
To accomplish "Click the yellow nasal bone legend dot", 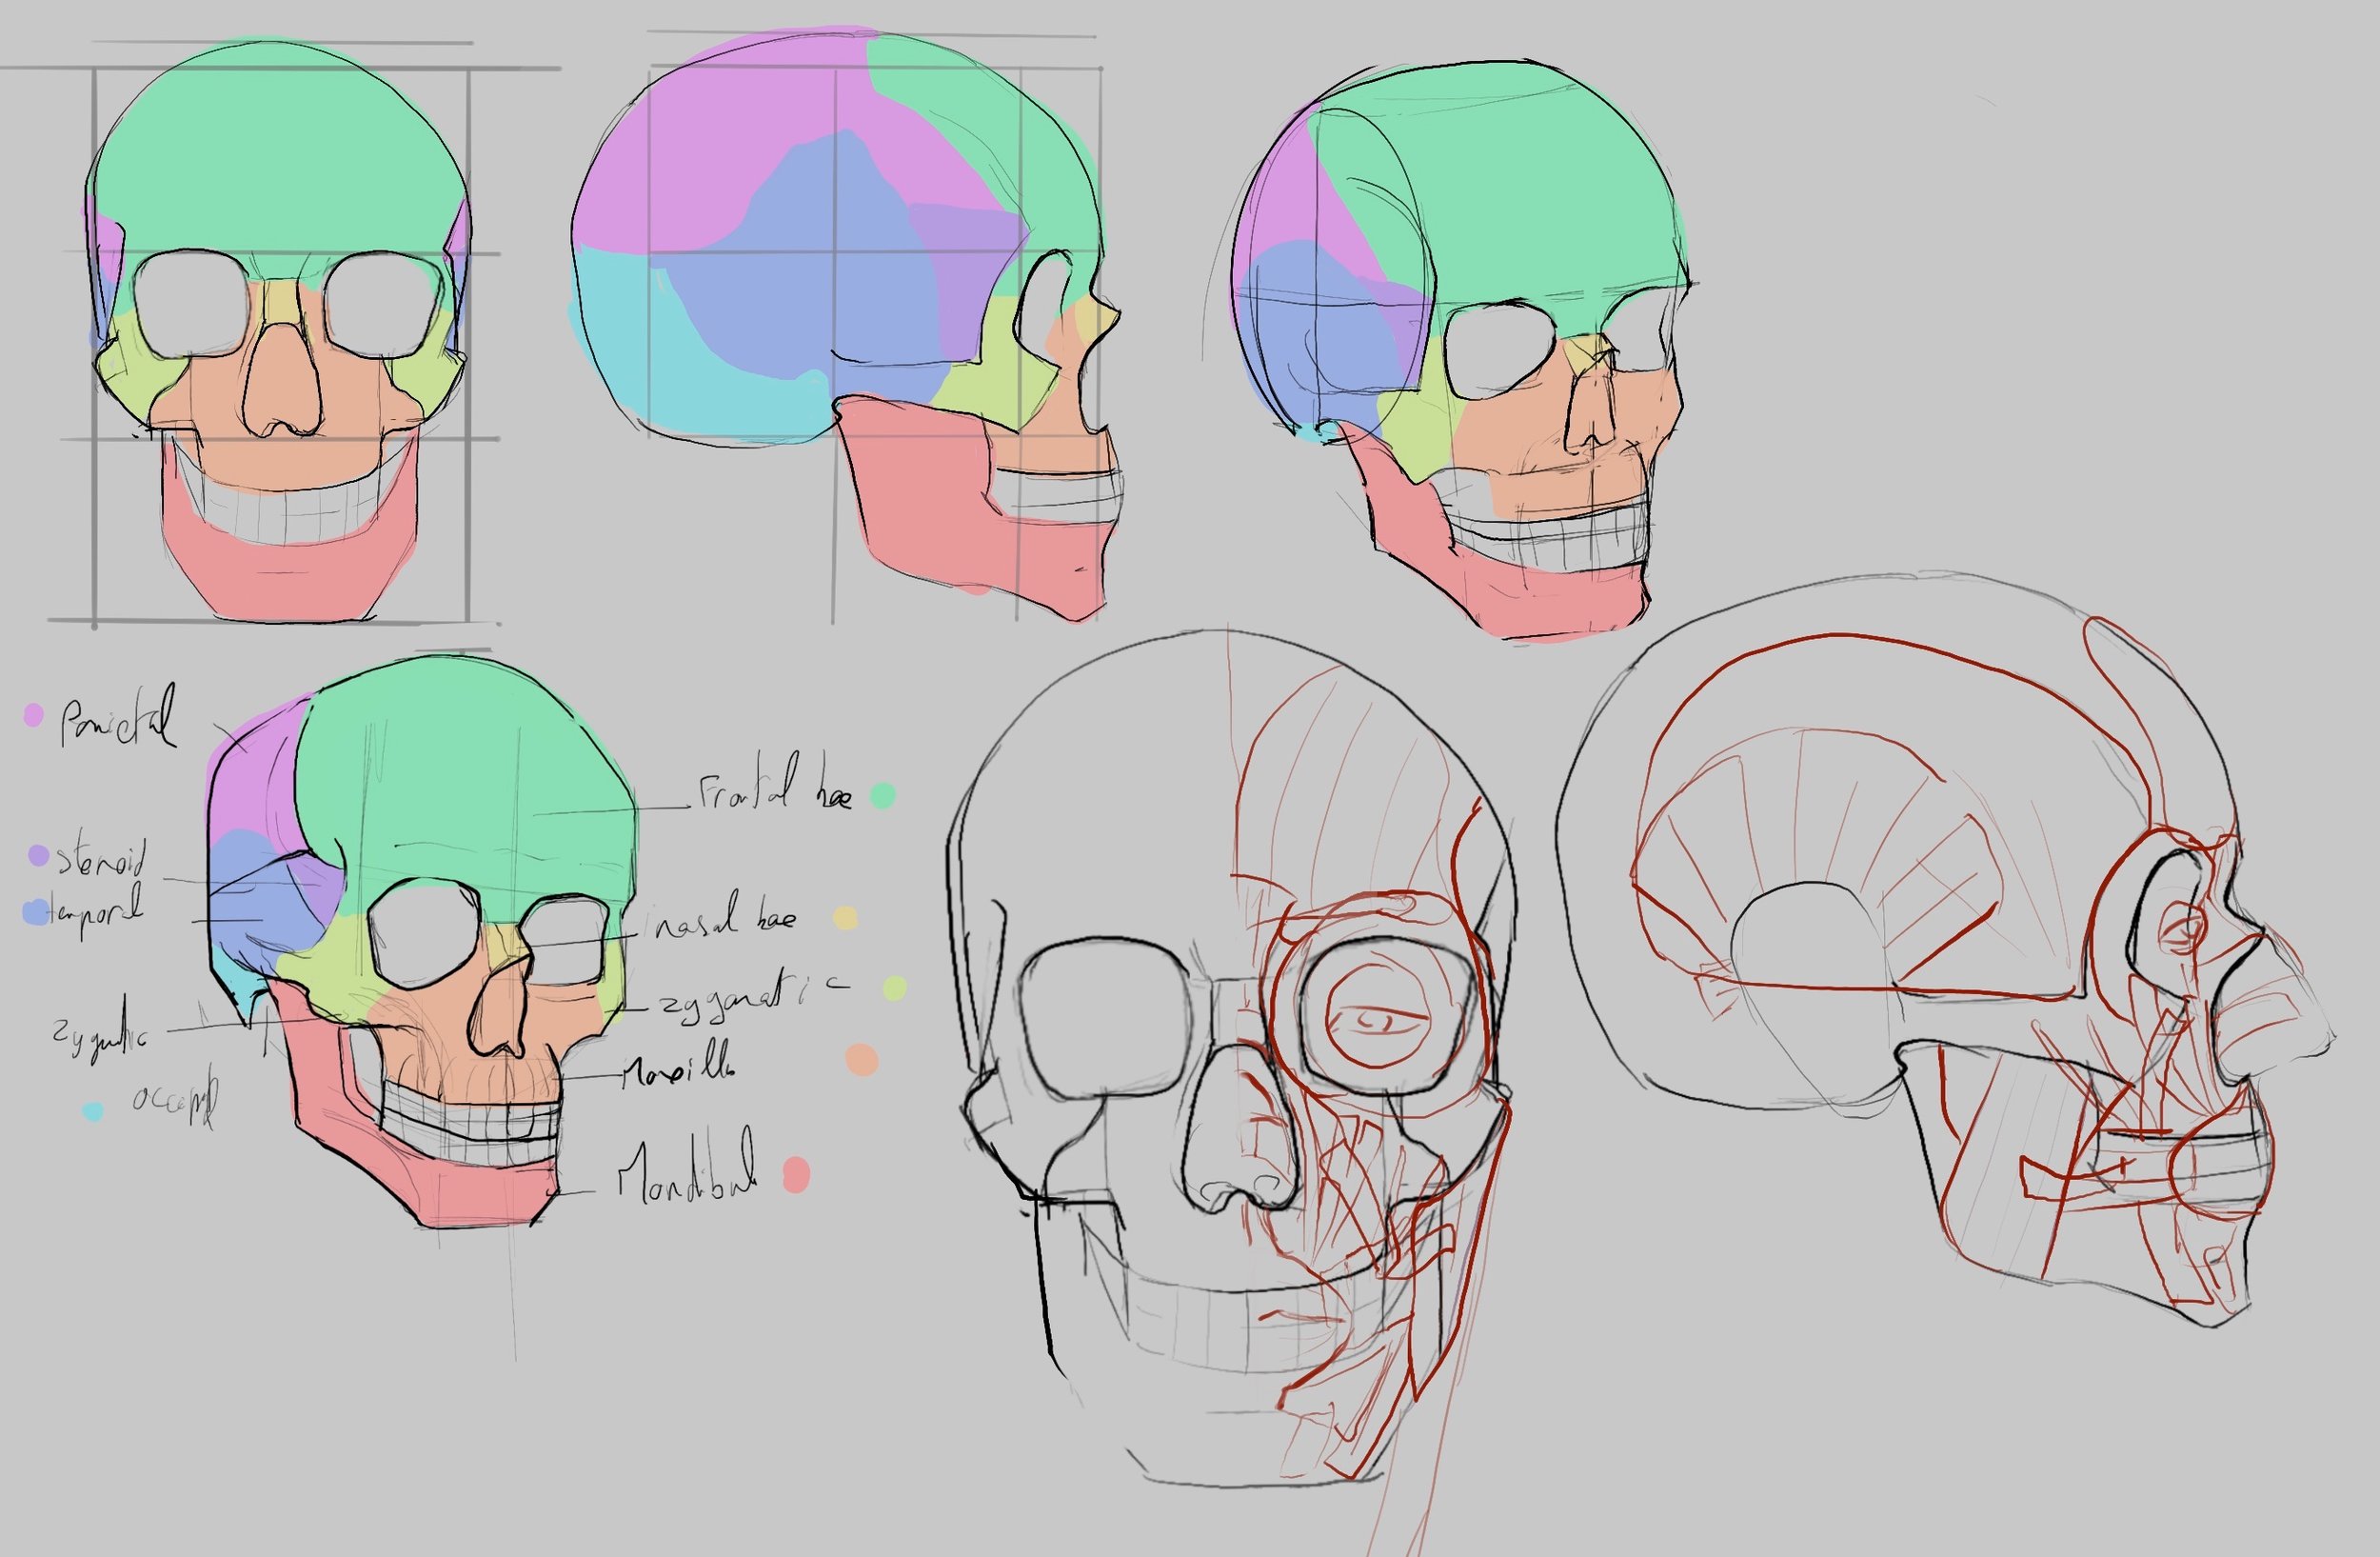I will pos(846,918).
